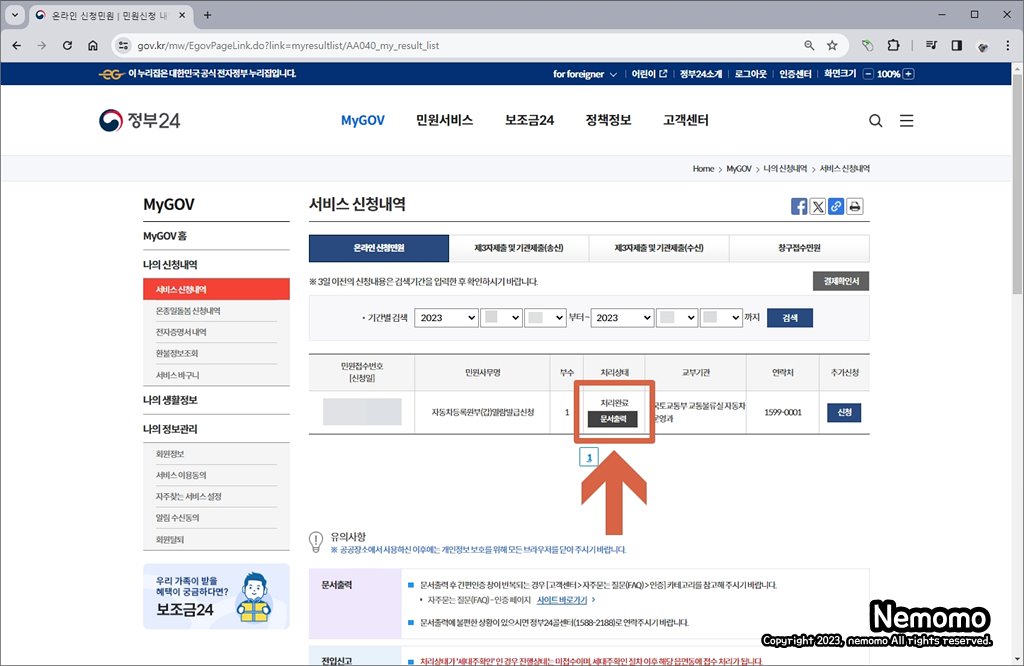Viewport: 1024px width, 666px height.
Task: Open Chrome profile avatar icon
Action: pos(982,46)
